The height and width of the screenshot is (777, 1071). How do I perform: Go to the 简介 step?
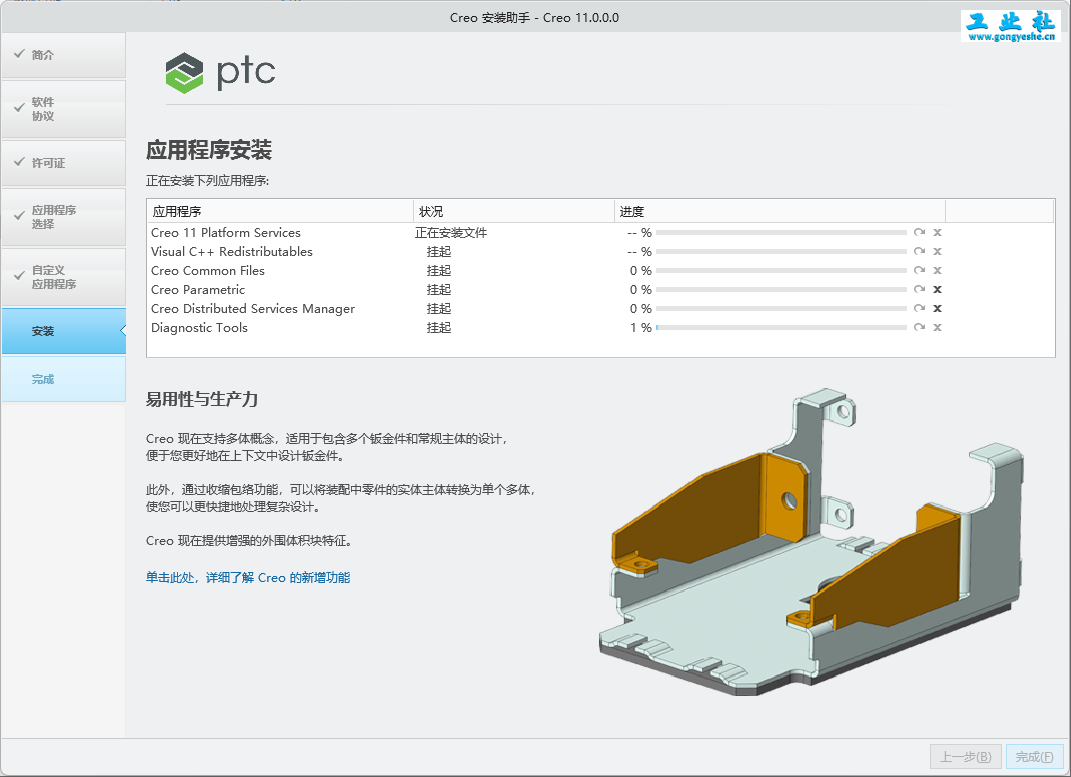pyautogui.click(x=64, y=55)
